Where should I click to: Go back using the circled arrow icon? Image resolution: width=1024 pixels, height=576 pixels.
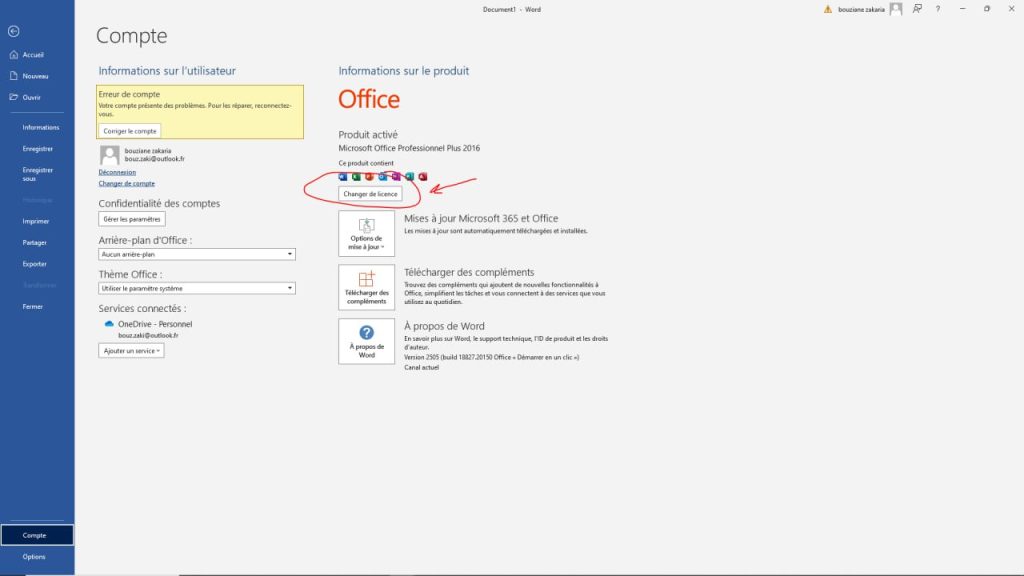pos(14,31)
